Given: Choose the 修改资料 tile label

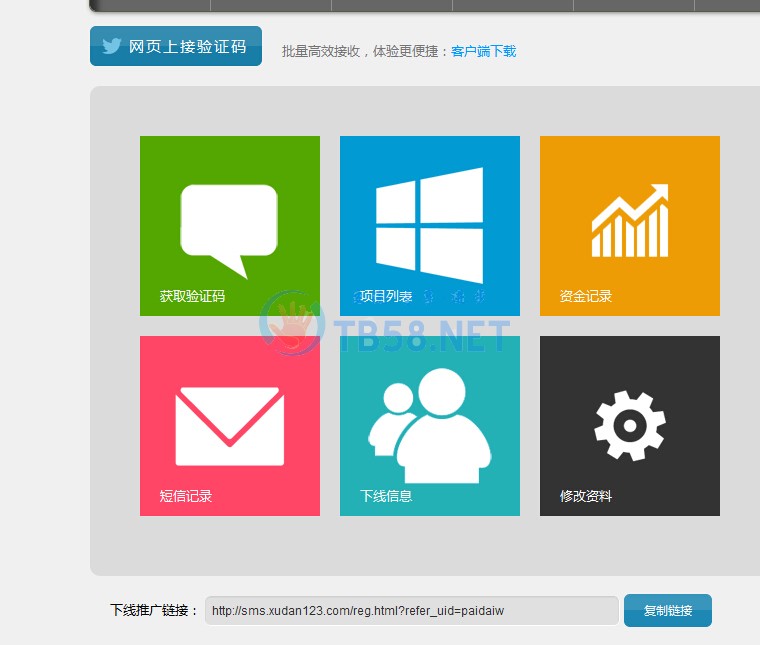Looking at the screenshot, I should click(586, 496).
